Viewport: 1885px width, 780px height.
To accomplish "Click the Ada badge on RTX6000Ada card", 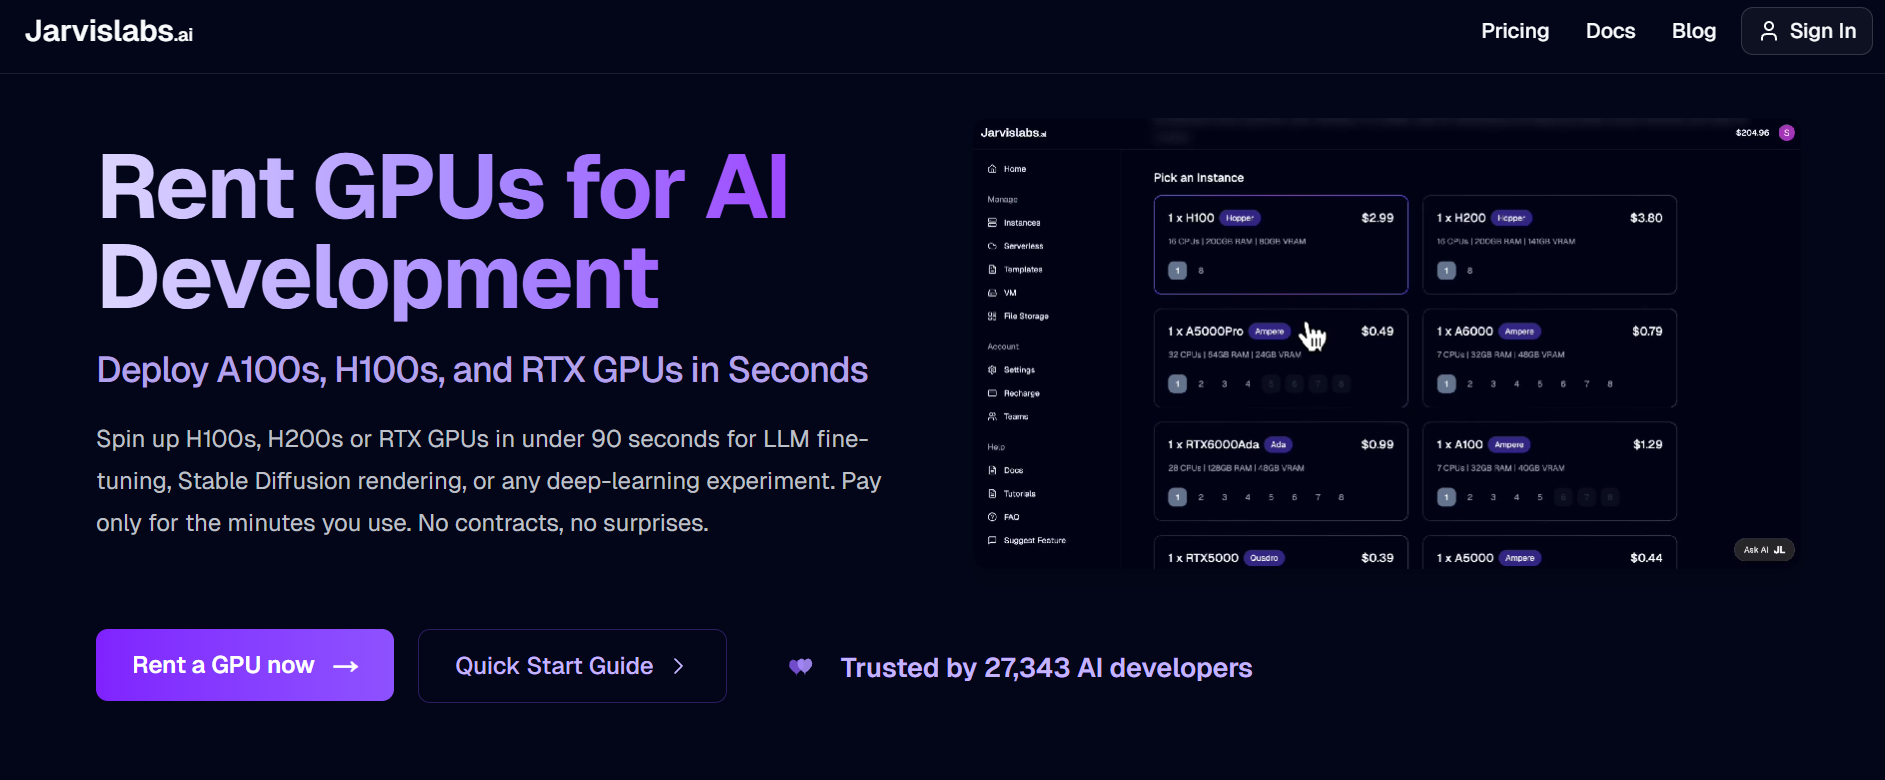I will [x=1278, y=445].
